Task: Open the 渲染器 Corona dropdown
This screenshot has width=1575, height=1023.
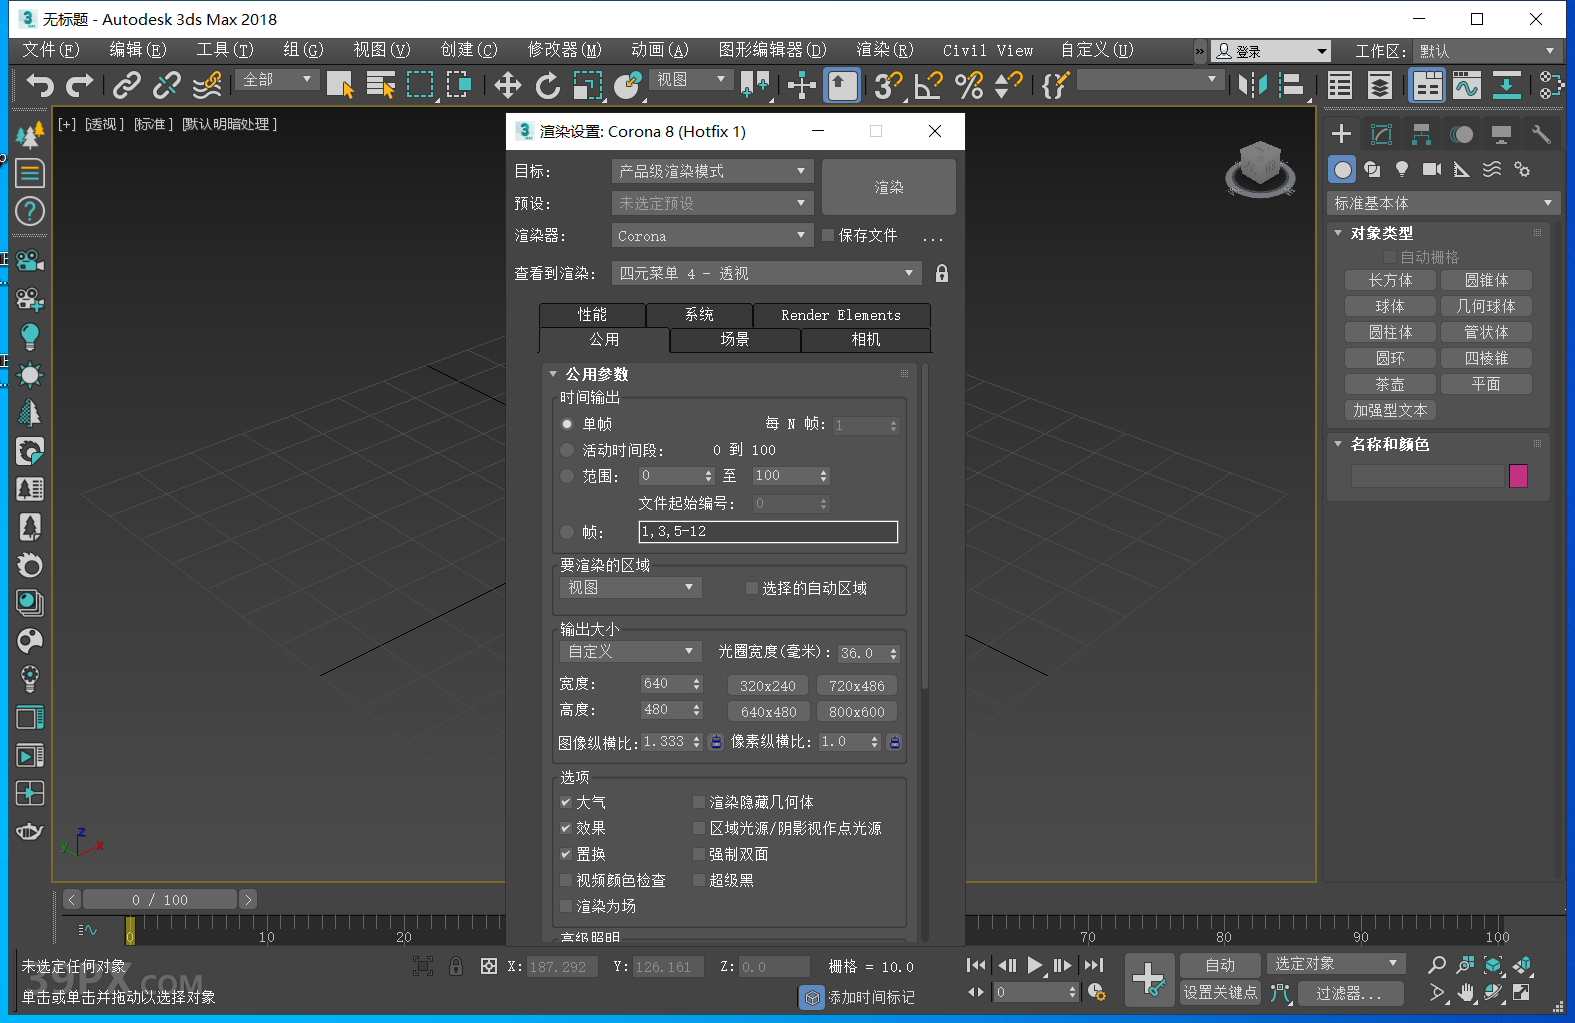Action: tap(712, 236)
